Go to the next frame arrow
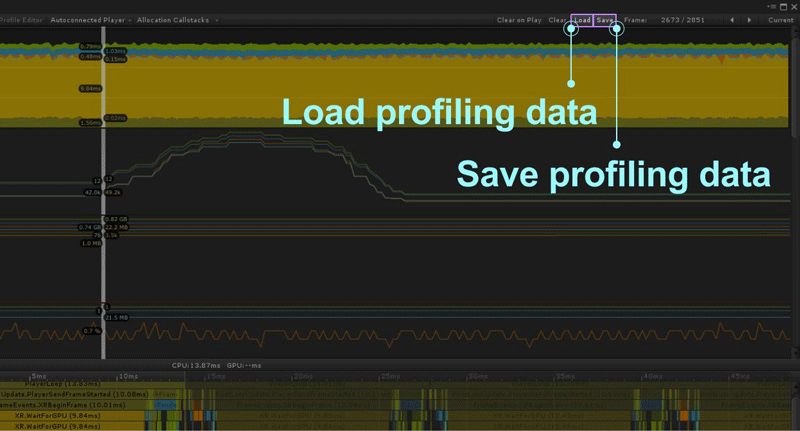Image resolution: width=800 pixels, height=431 pixels. [750, 20]
